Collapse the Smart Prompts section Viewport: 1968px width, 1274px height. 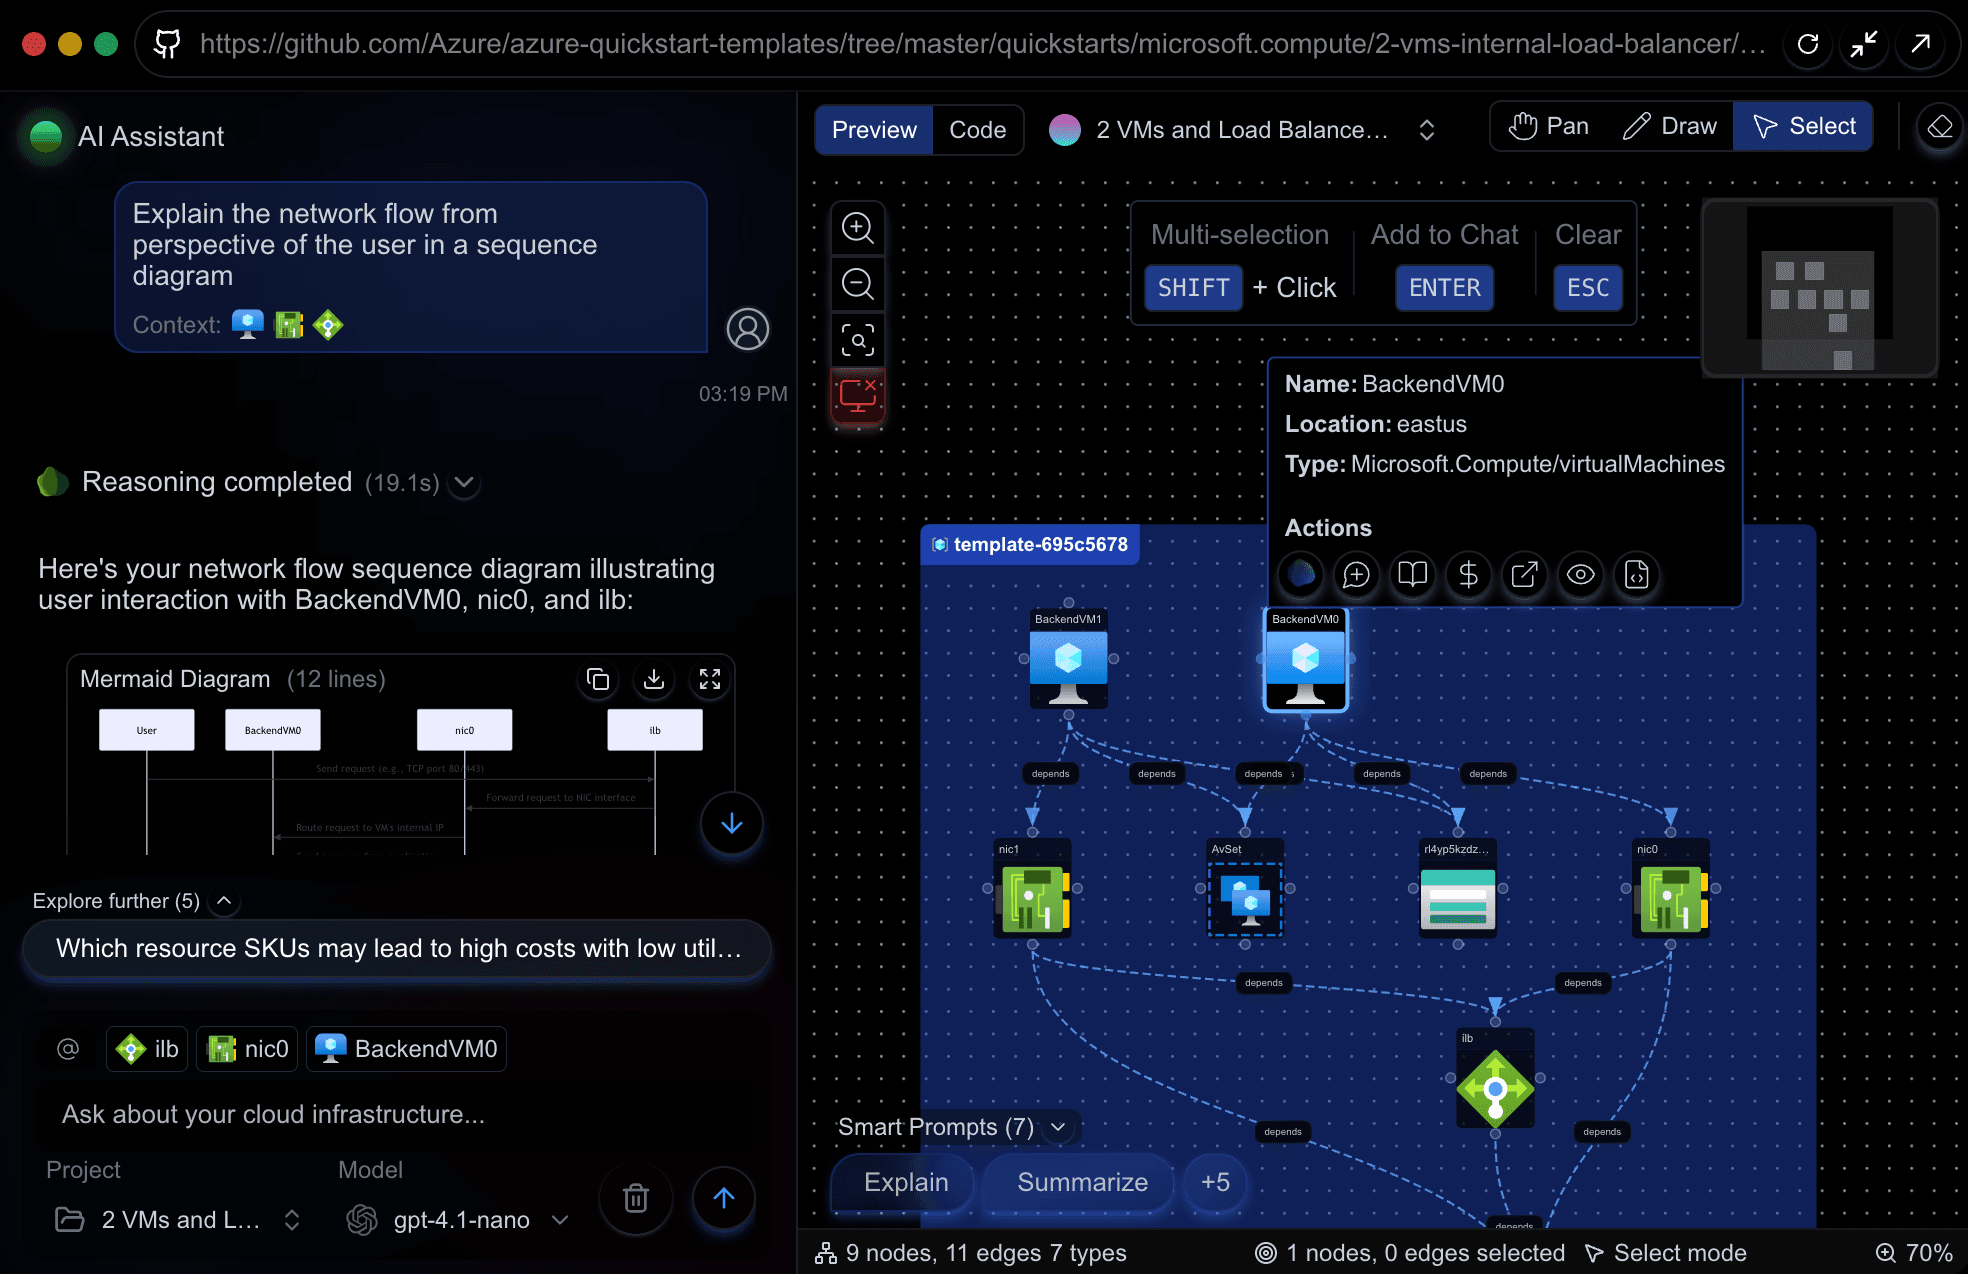[1058, 1127]
